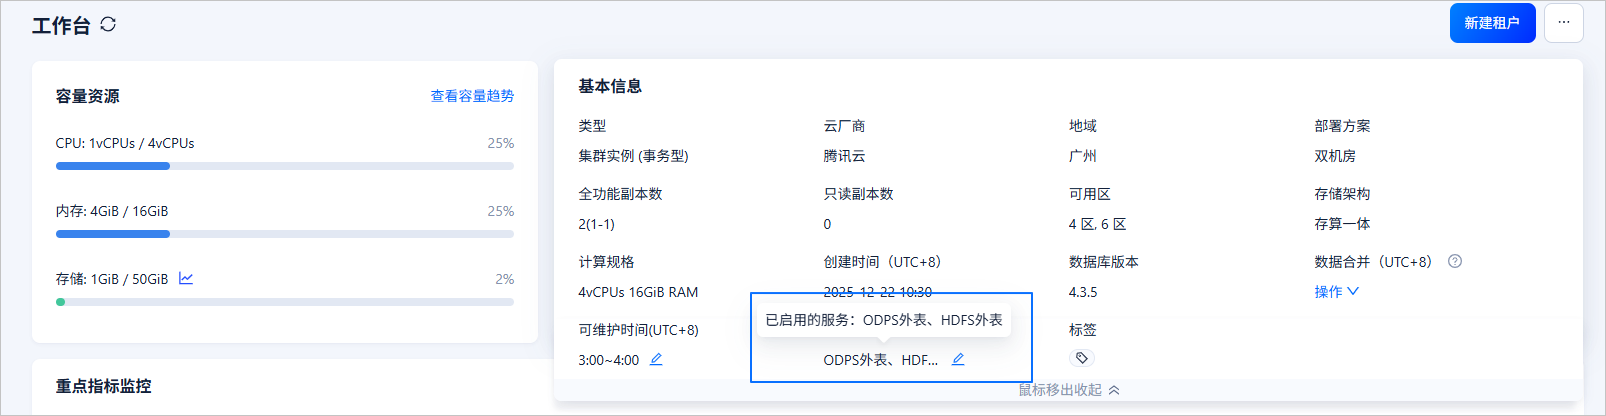Click the 标签 tag icon

(1081, 358)
